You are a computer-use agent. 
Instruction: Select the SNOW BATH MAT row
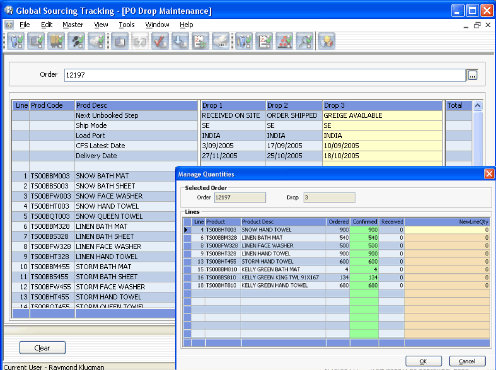pos(94,176)
